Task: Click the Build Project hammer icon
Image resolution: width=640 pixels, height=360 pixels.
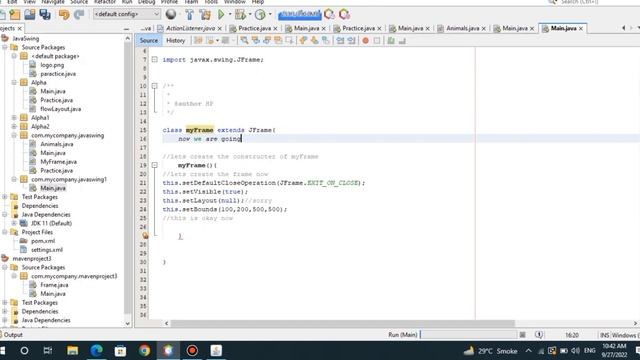Action: pyautogui.click(x=189, y=15)
